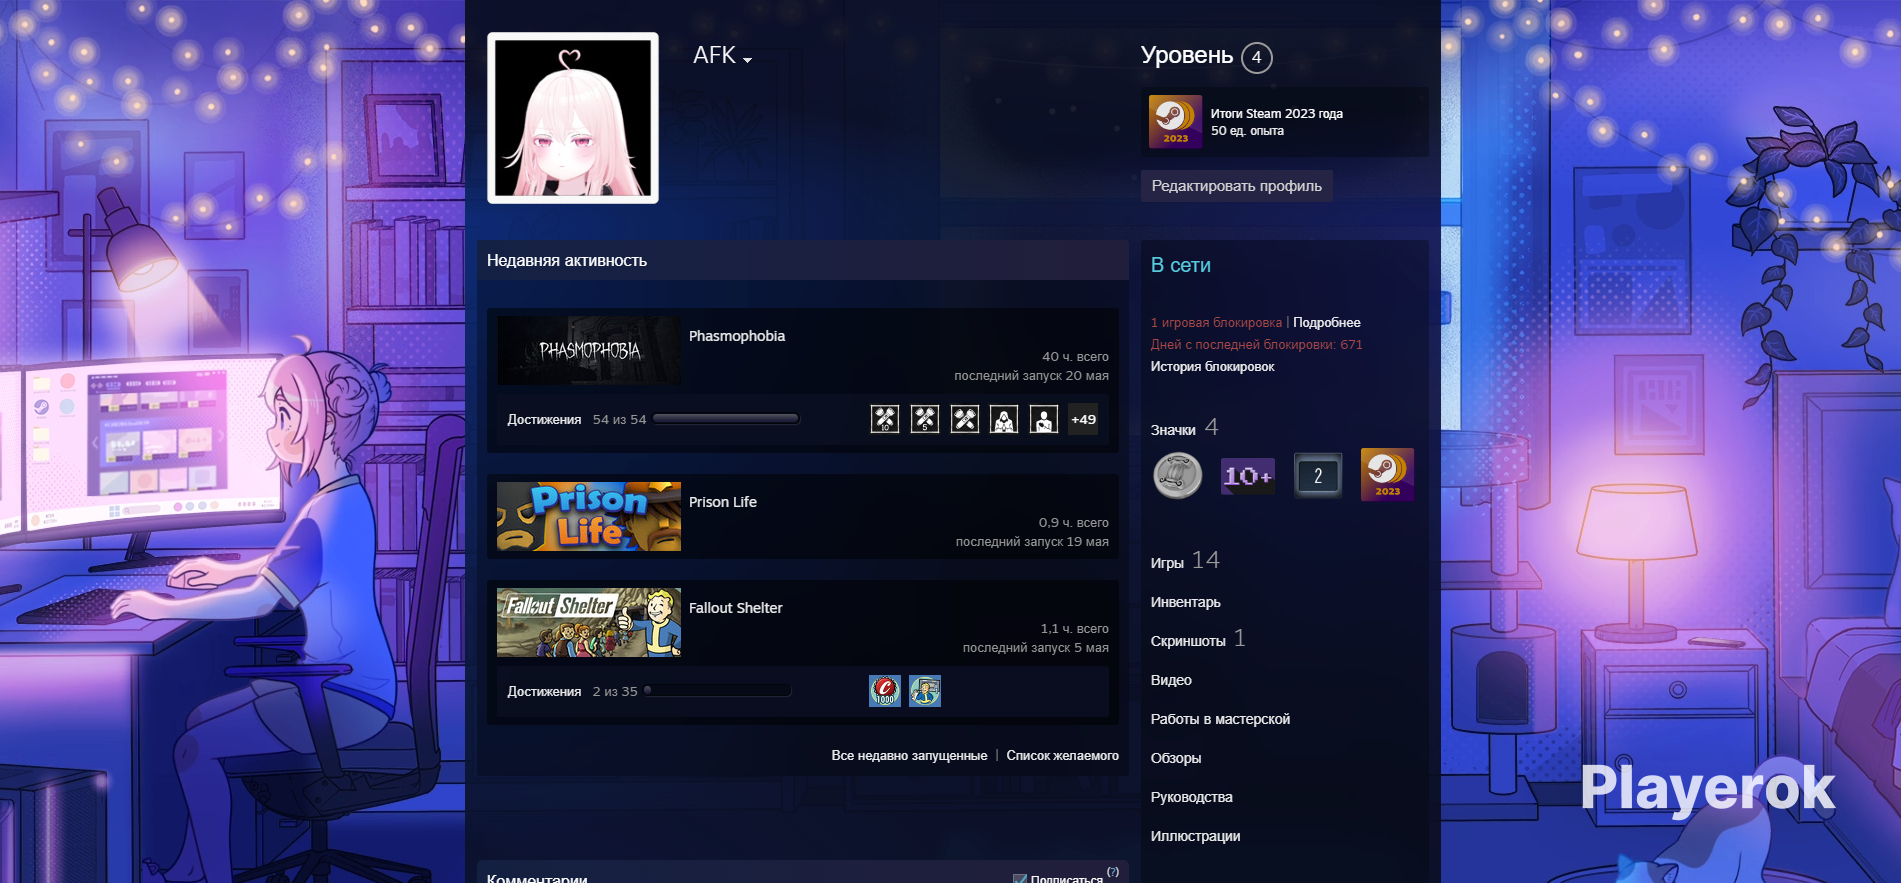Open the red bottle cap 1000 achievement
This screenshot has width=1901, height=883.
click(x=885, y=691)
